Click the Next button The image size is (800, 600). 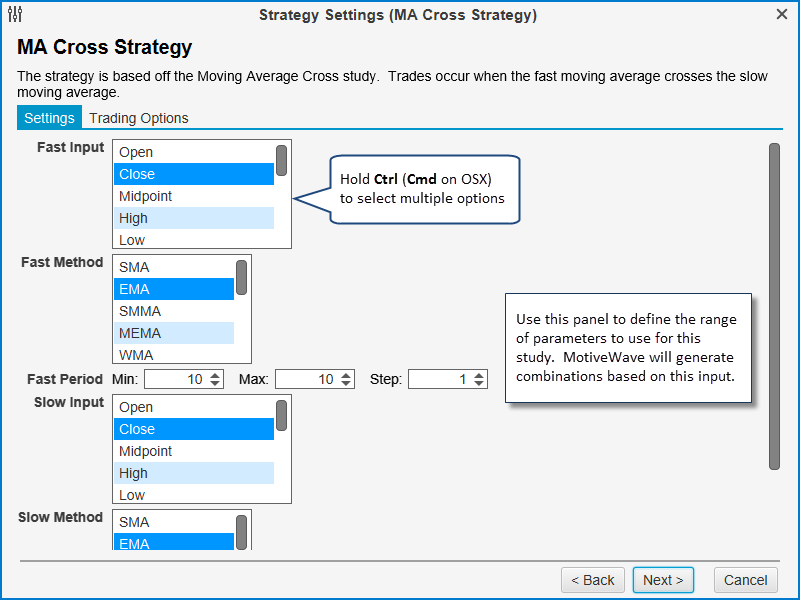click(663, 580)
